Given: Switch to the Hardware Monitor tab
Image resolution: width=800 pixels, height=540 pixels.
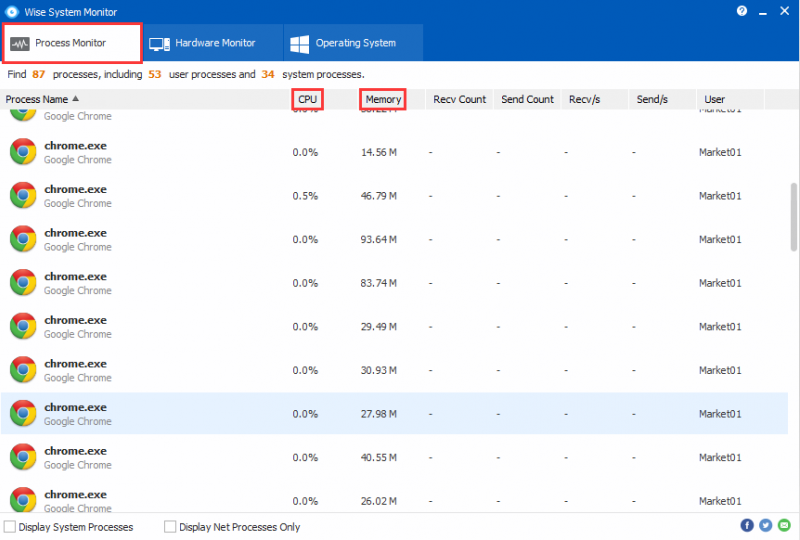Looking at the screenshot, I should tap(213, 43).
